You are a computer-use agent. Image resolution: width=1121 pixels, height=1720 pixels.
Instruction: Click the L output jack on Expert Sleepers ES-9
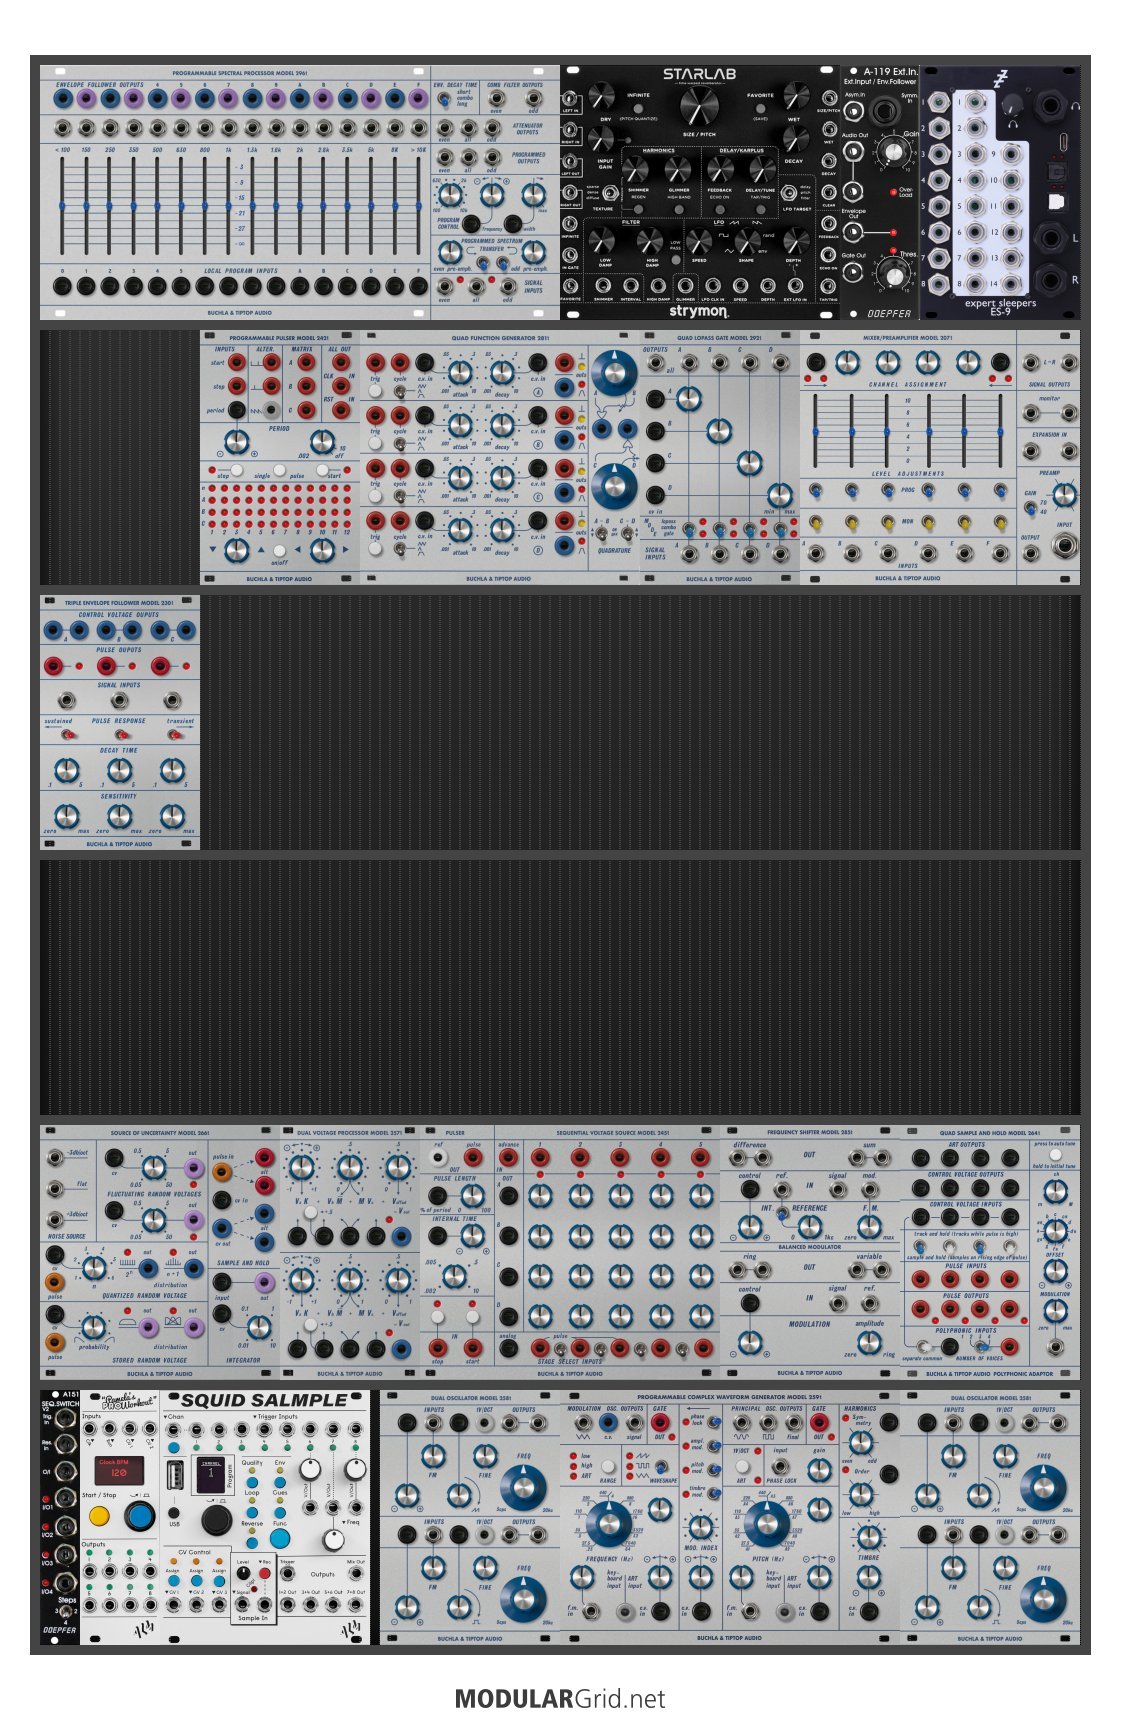pos(1053,238)
